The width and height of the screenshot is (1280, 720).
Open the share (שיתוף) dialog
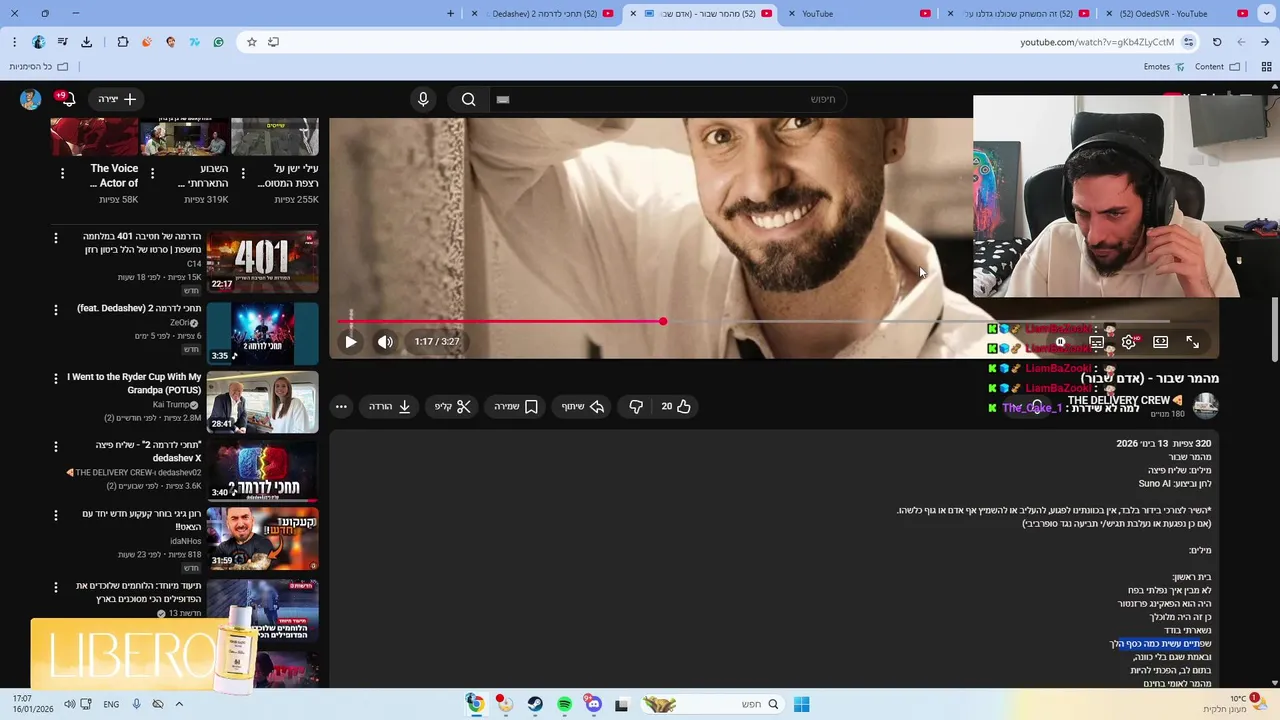click(x=583, y=407)
